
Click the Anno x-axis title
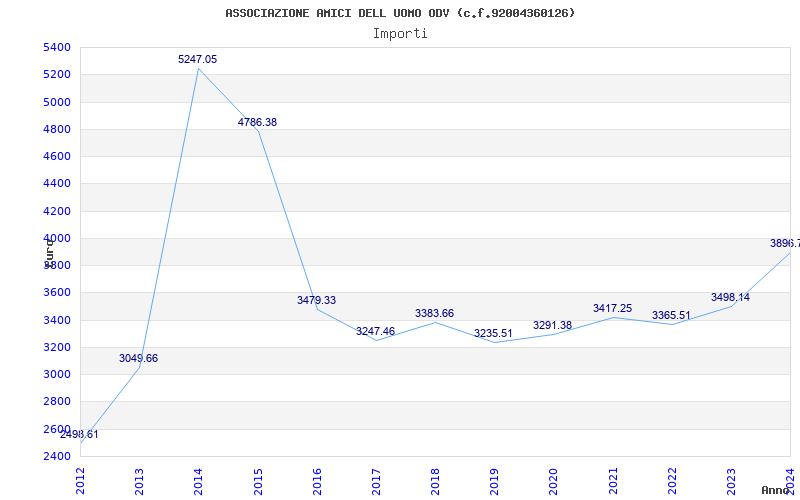tap(774, 490)
